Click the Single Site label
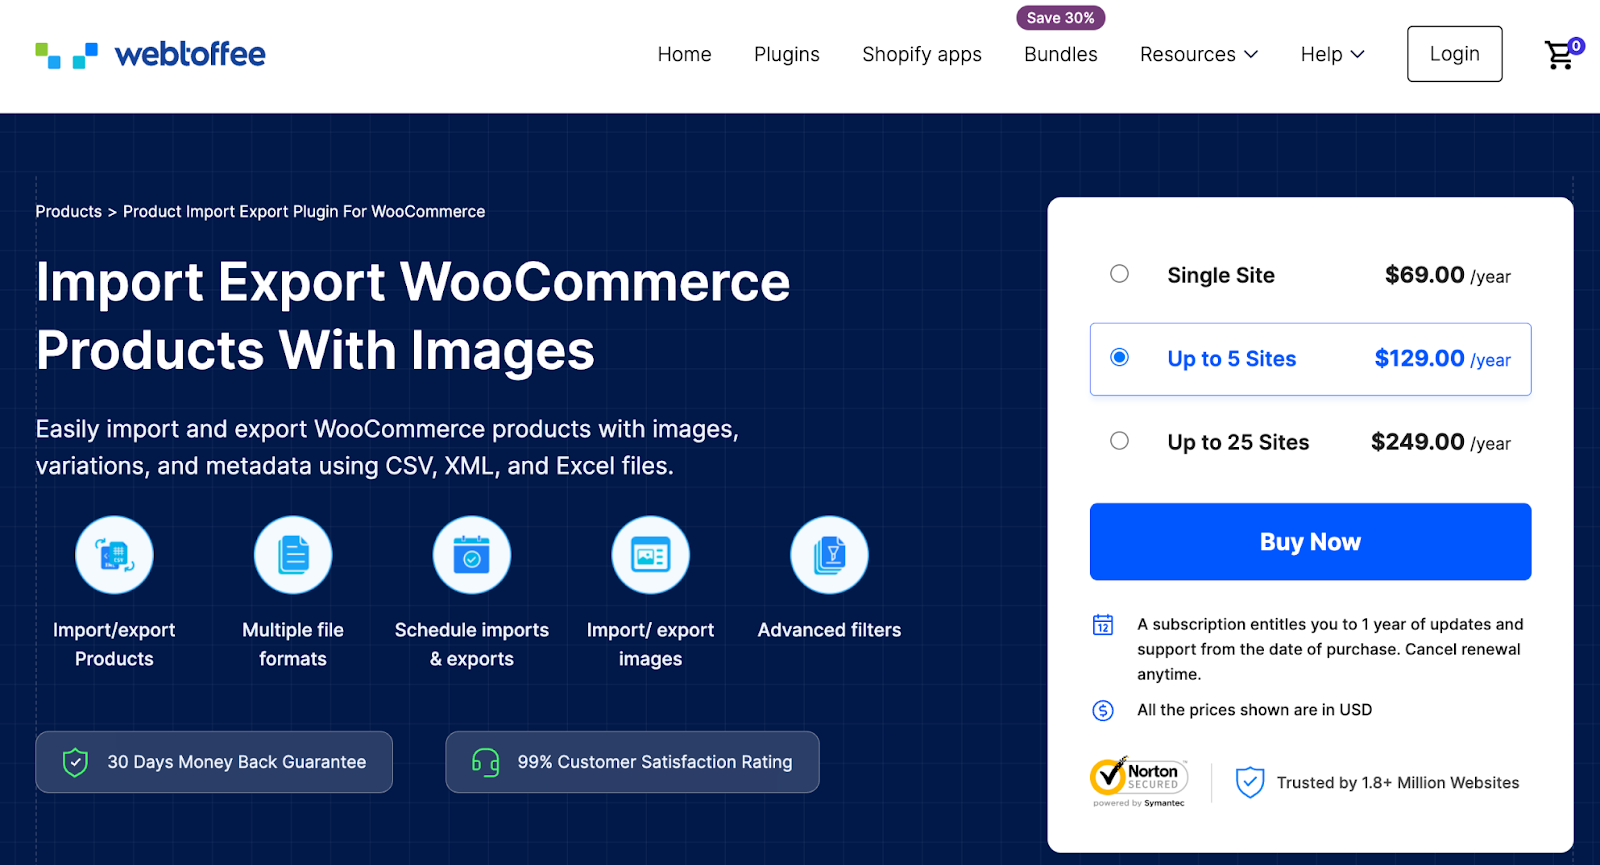This screenshot has height=865, width=1600. coord(1221,275)
